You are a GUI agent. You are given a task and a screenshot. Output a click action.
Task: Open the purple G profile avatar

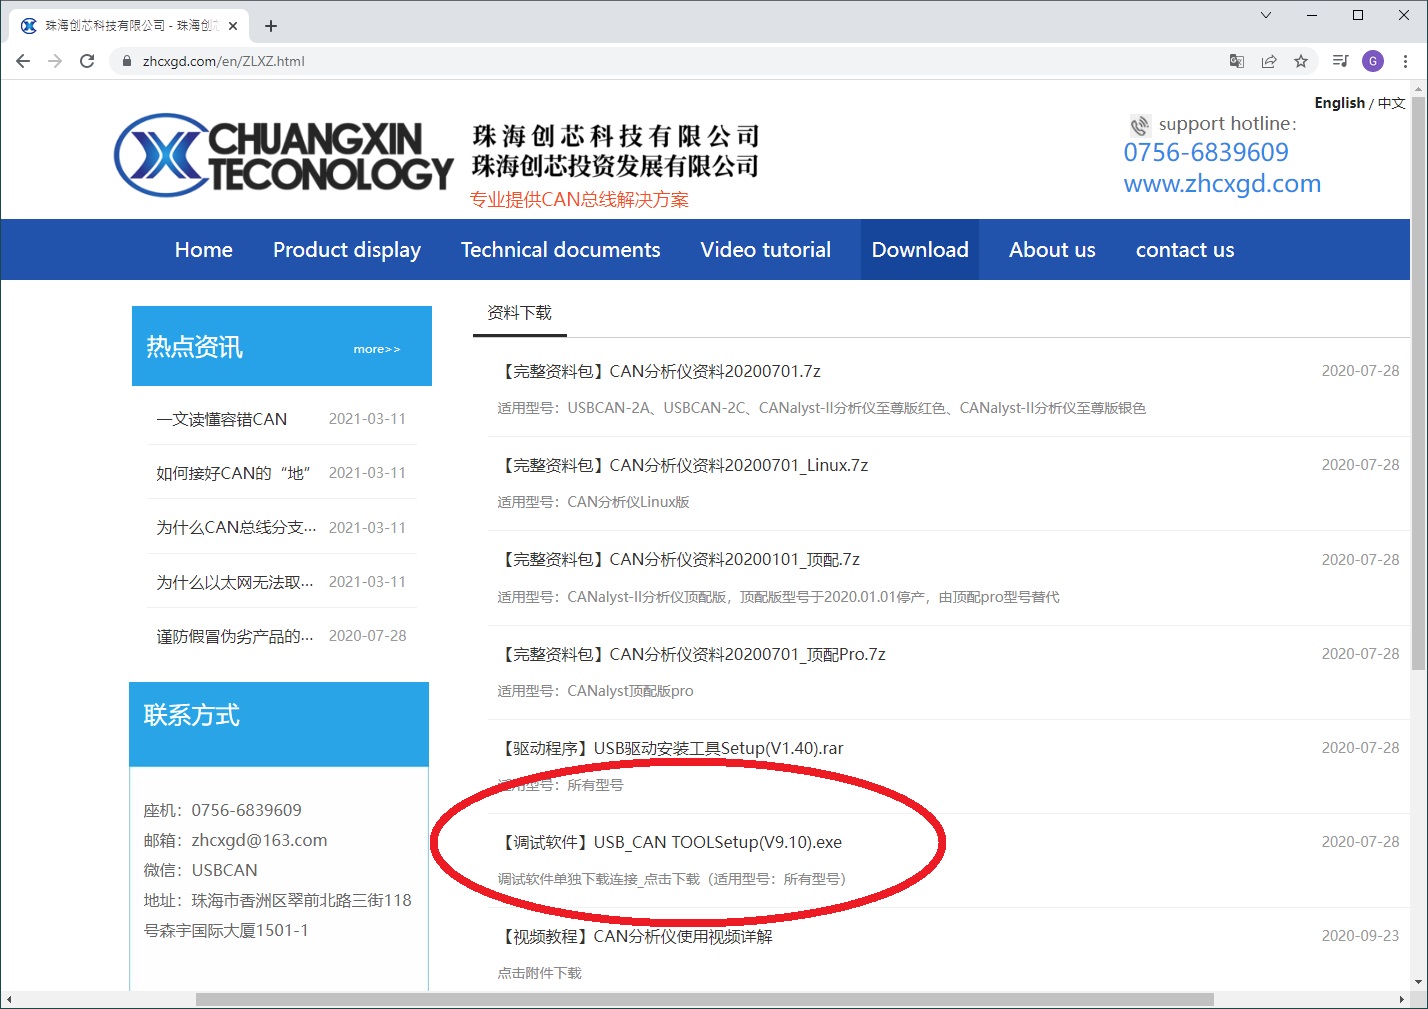(1373, 61)
